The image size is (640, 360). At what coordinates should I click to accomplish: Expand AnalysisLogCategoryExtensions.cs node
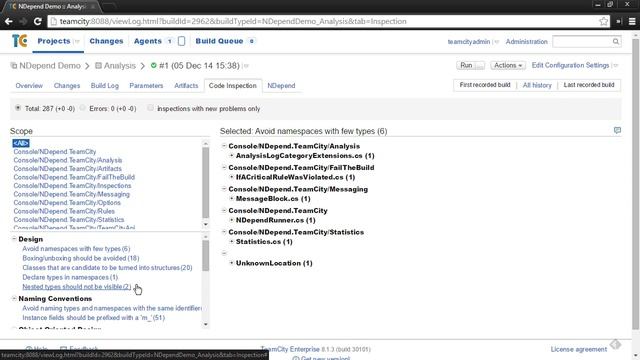click(x=231, y=156)
